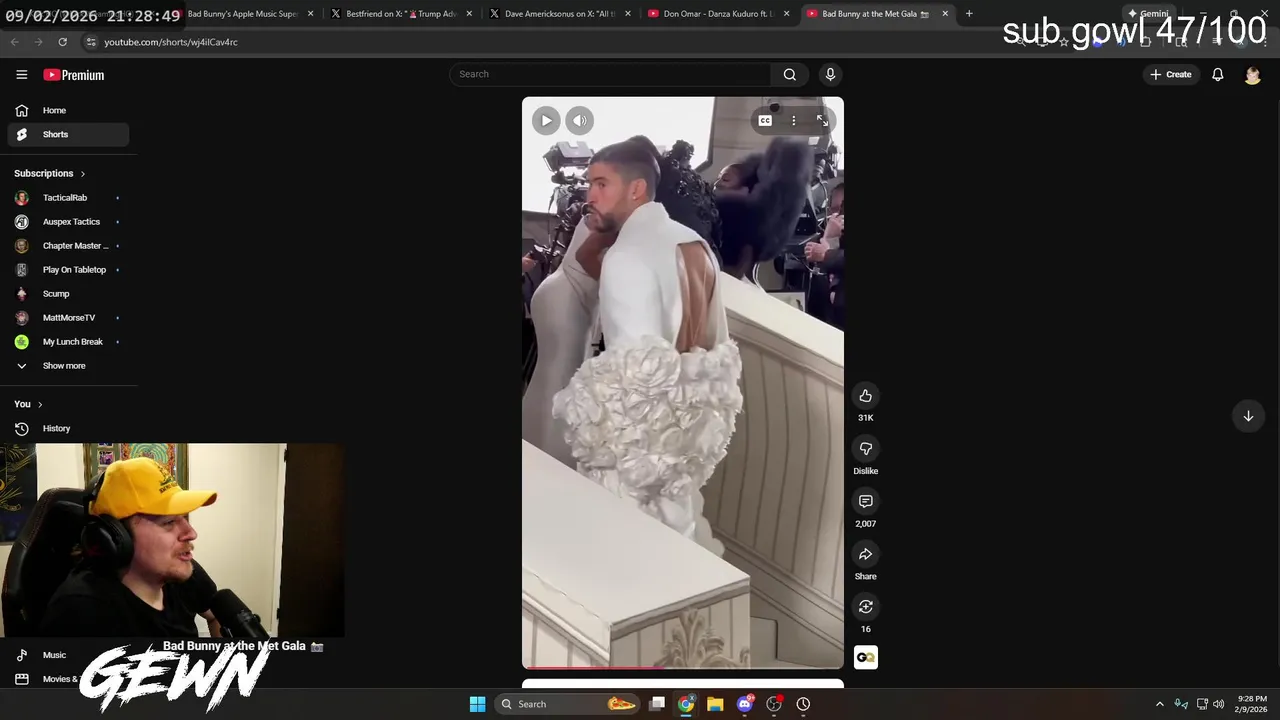The image size is (1280, 720).
Task: Go to Home in the sidebar
Action: point(68,111)
